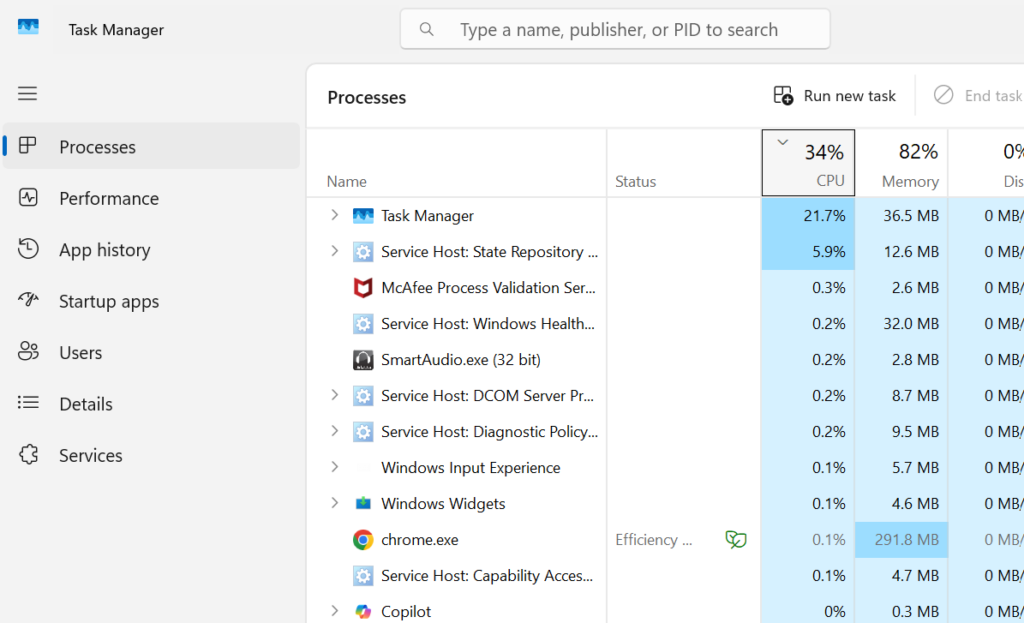Image resolution: width=1024 pixels, height=623 pixels.
Task: Sort by the Status column header
Action: point(684,163)
